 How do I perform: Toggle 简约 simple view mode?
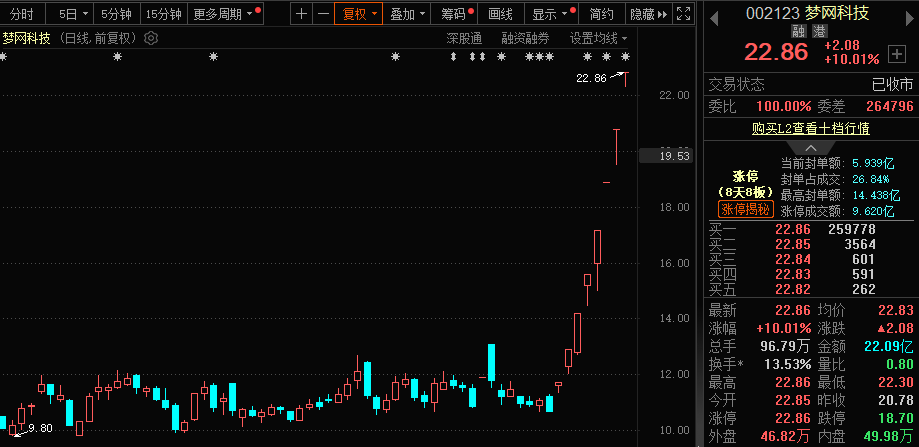click(601, 14)
